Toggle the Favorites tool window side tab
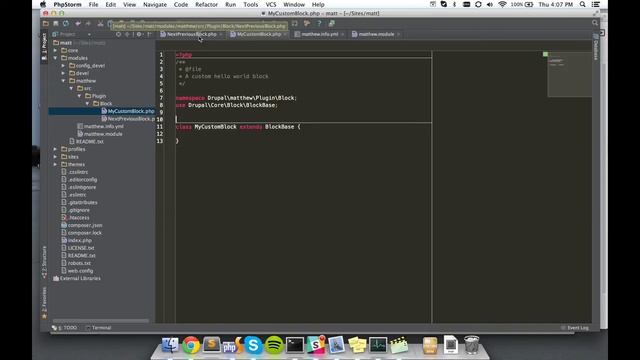 (44, 303)
